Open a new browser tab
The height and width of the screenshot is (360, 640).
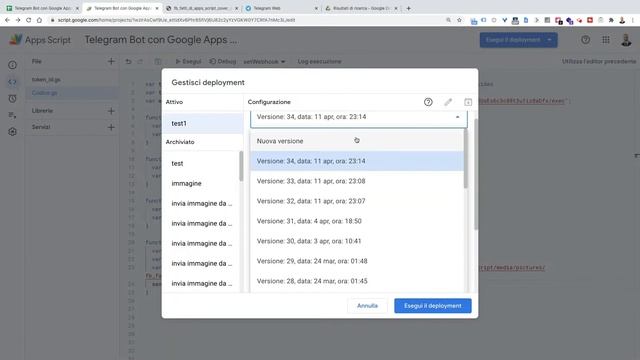[x=409, y=8]
